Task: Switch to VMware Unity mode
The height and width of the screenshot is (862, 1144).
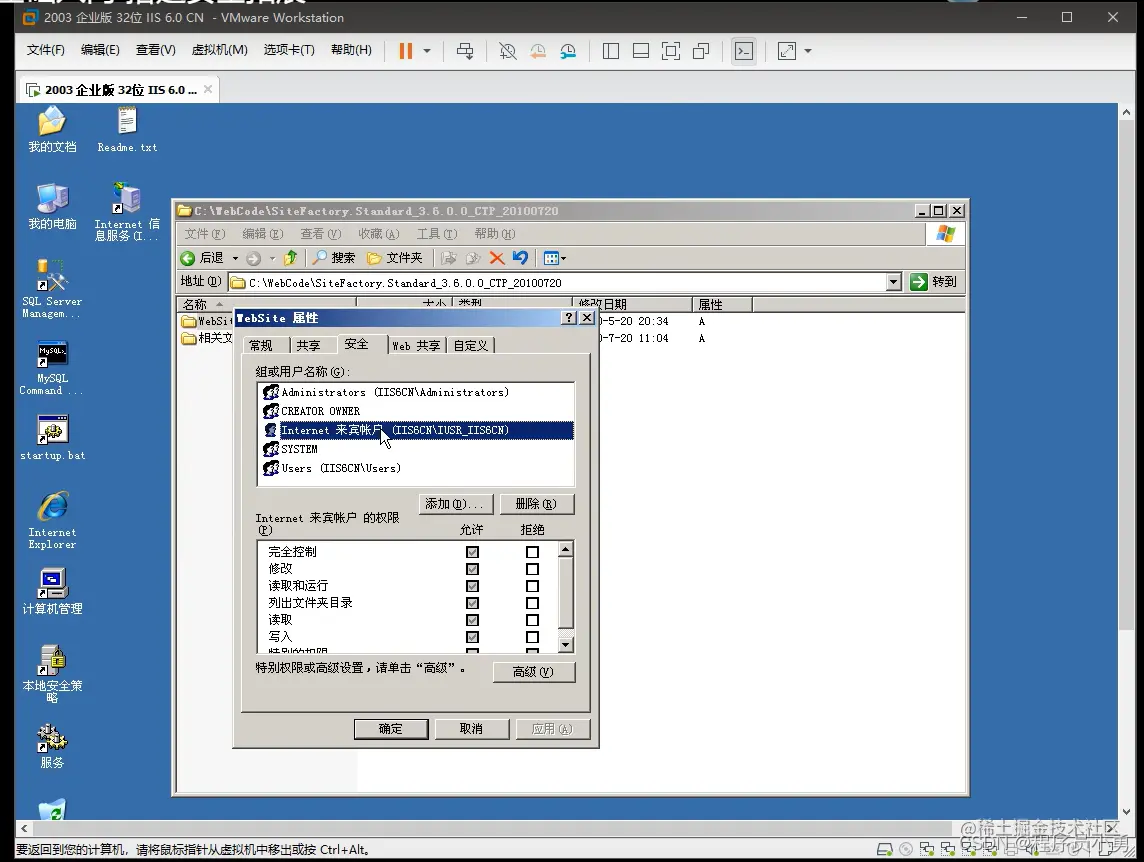Action: coord(701,51)
